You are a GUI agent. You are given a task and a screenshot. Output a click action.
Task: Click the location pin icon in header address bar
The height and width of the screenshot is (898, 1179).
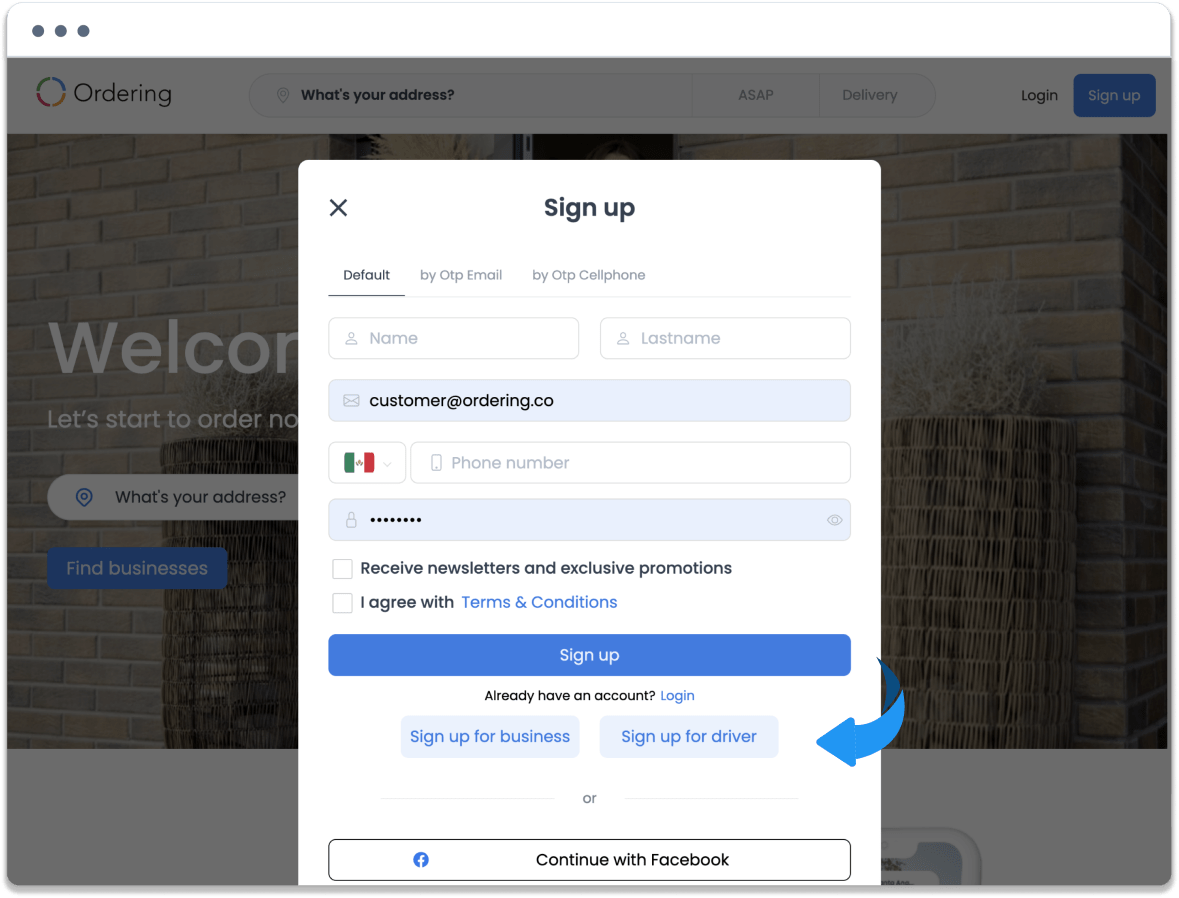(x=283, y=96)
